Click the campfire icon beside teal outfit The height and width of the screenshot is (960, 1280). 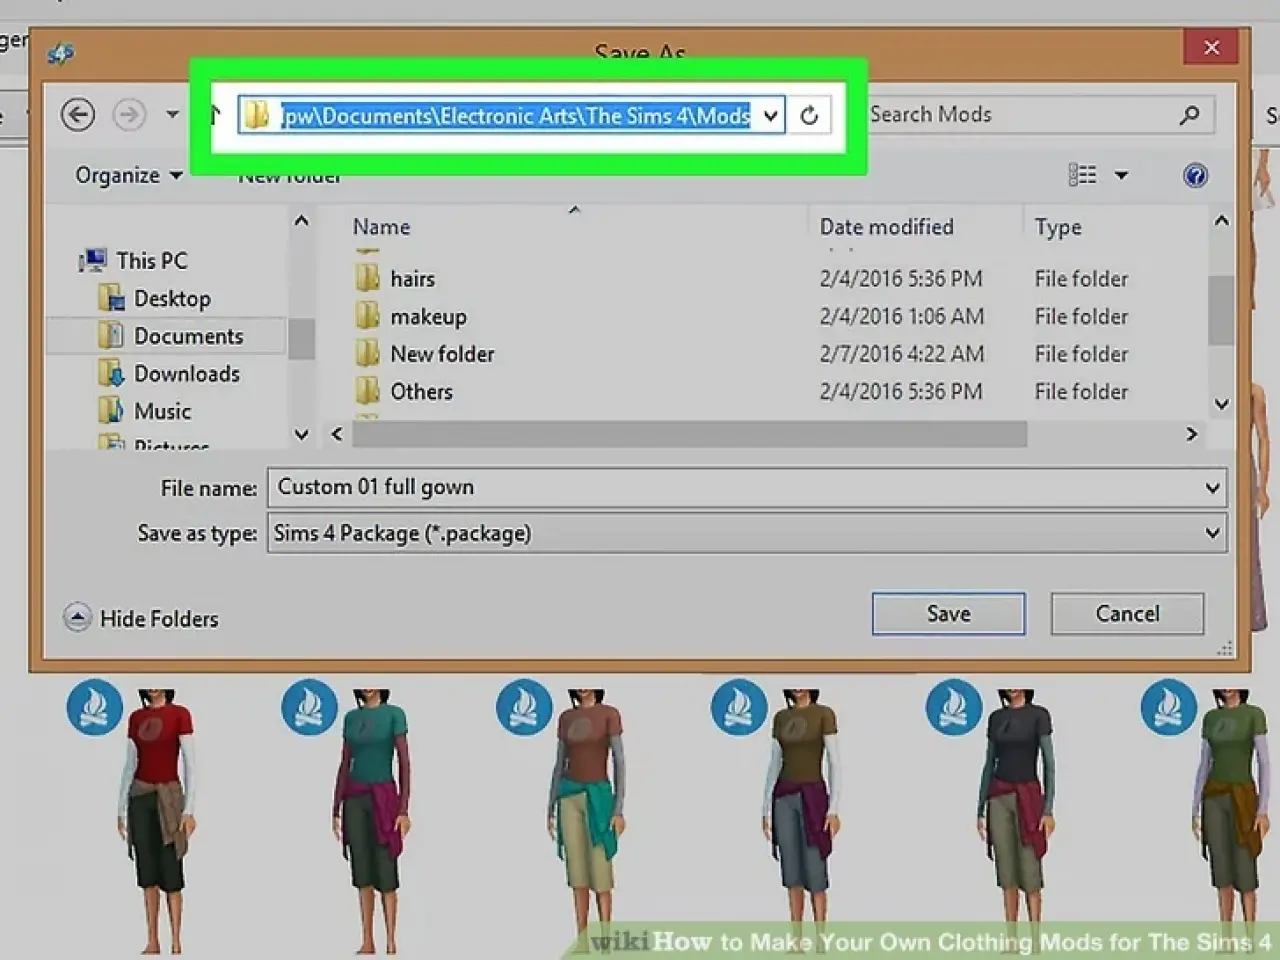(x=309, y=707)
